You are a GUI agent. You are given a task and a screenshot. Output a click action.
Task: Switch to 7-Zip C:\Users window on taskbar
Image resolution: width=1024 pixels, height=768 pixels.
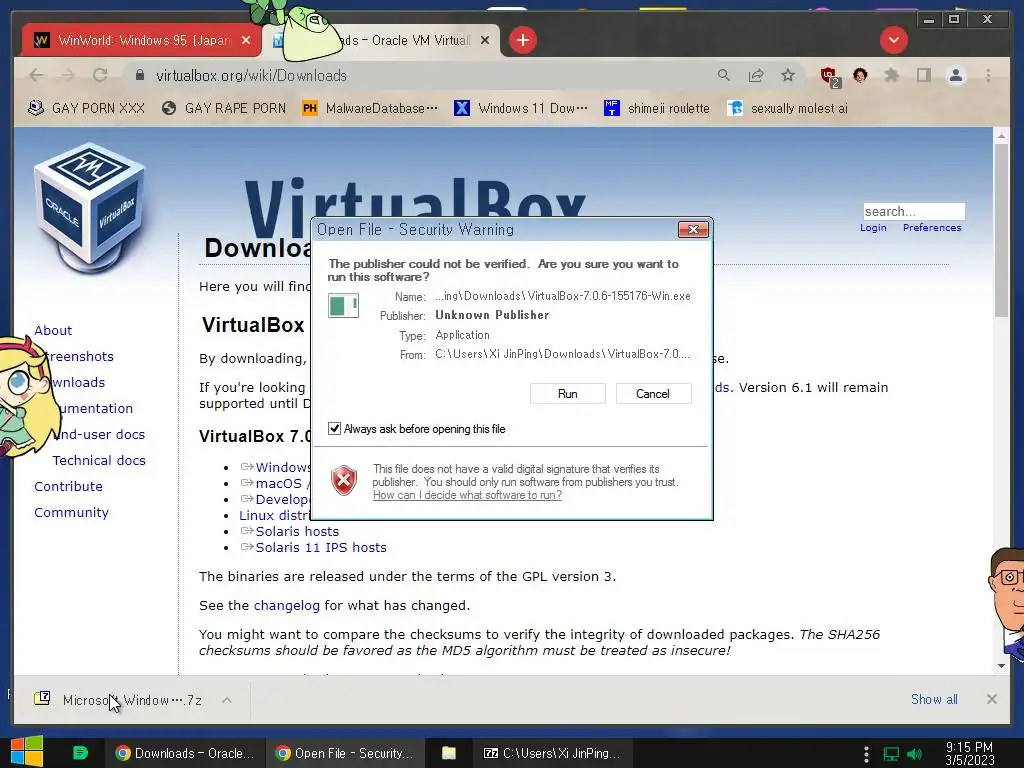[x=551, y=753]
